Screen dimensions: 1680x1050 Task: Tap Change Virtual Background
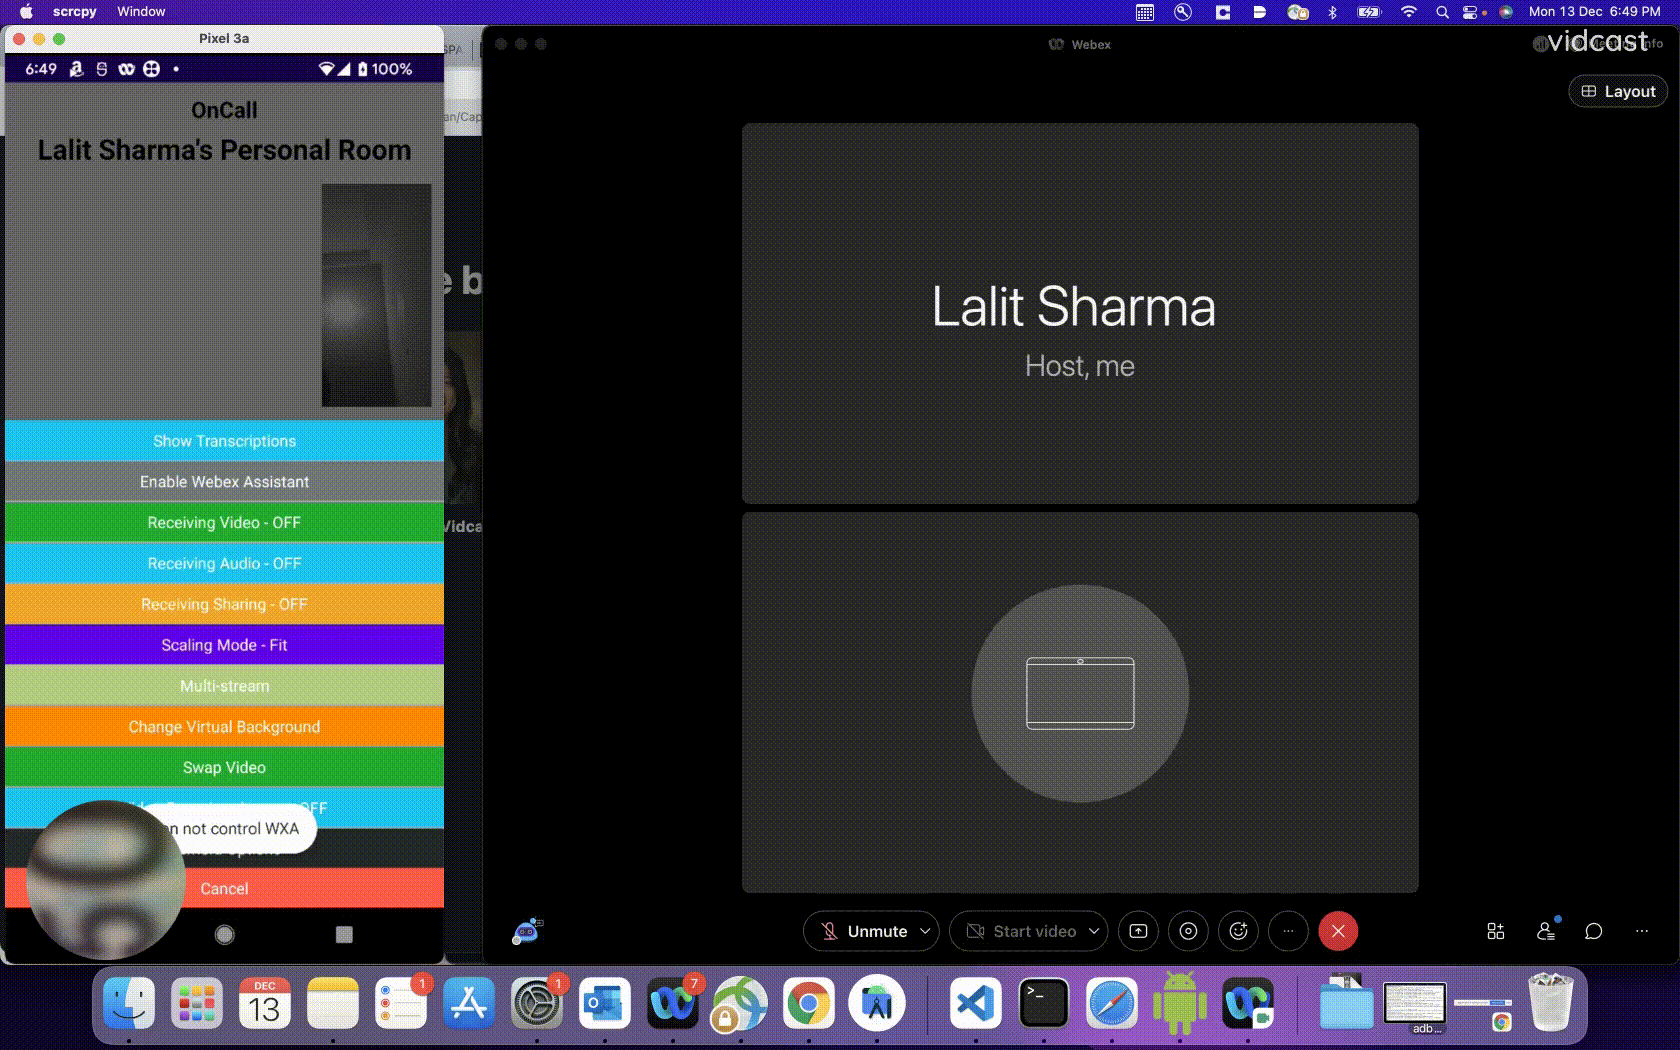224,727
